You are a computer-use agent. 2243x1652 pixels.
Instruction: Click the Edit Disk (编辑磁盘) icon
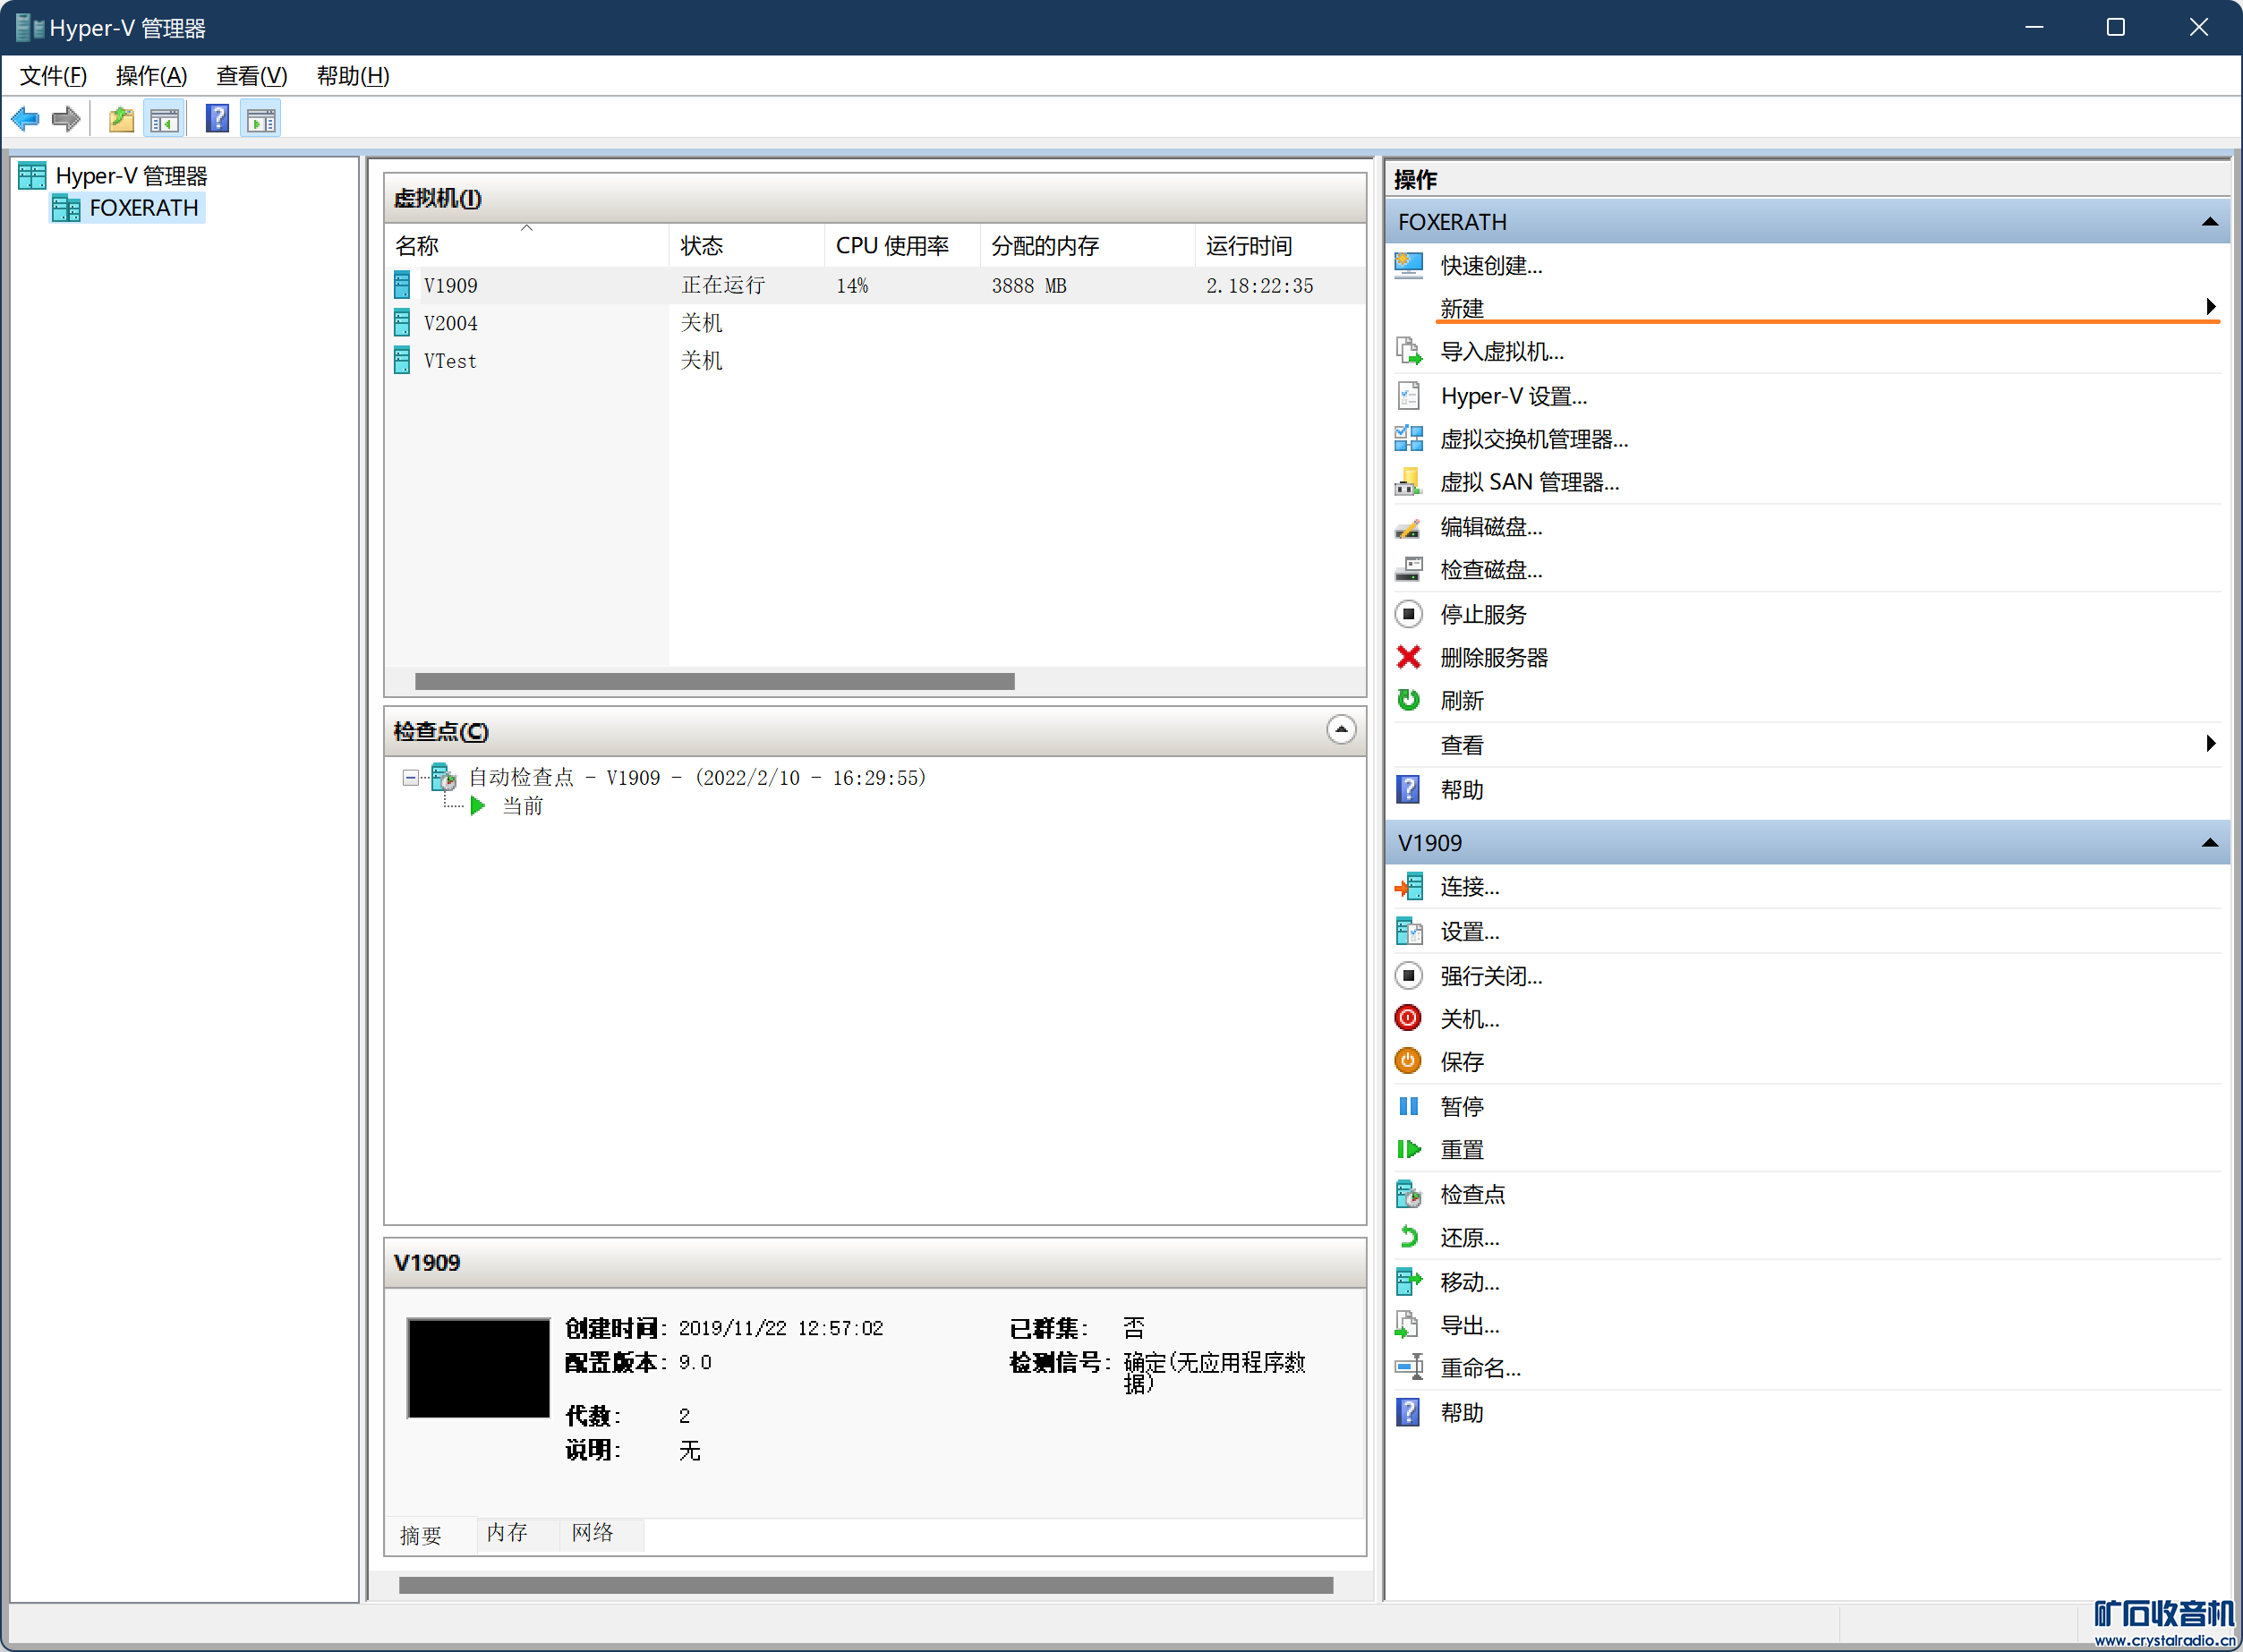(1409, 527)
